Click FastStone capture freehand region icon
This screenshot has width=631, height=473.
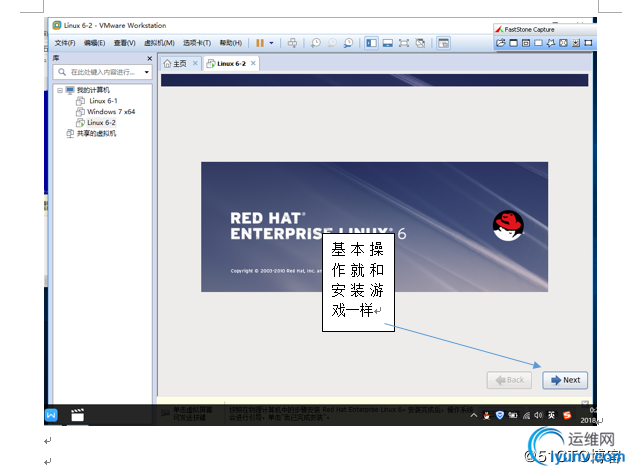(x=551, y=43)
